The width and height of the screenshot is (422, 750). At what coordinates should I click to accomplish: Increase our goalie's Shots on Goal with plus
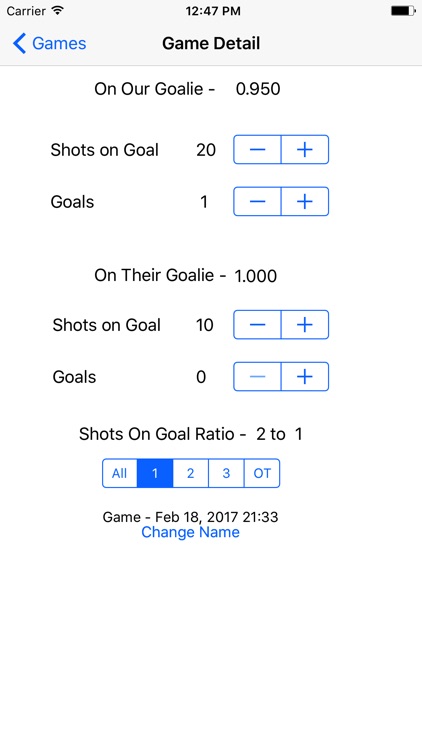click(x=305, y=150)
